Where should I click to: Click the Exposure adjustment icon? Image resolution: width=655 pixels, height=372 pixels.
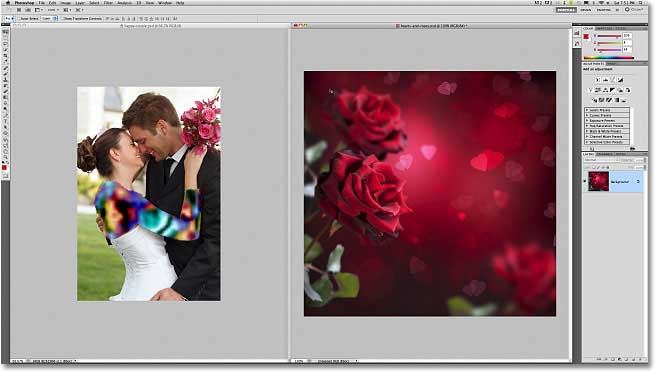click(x=620, y=80)
